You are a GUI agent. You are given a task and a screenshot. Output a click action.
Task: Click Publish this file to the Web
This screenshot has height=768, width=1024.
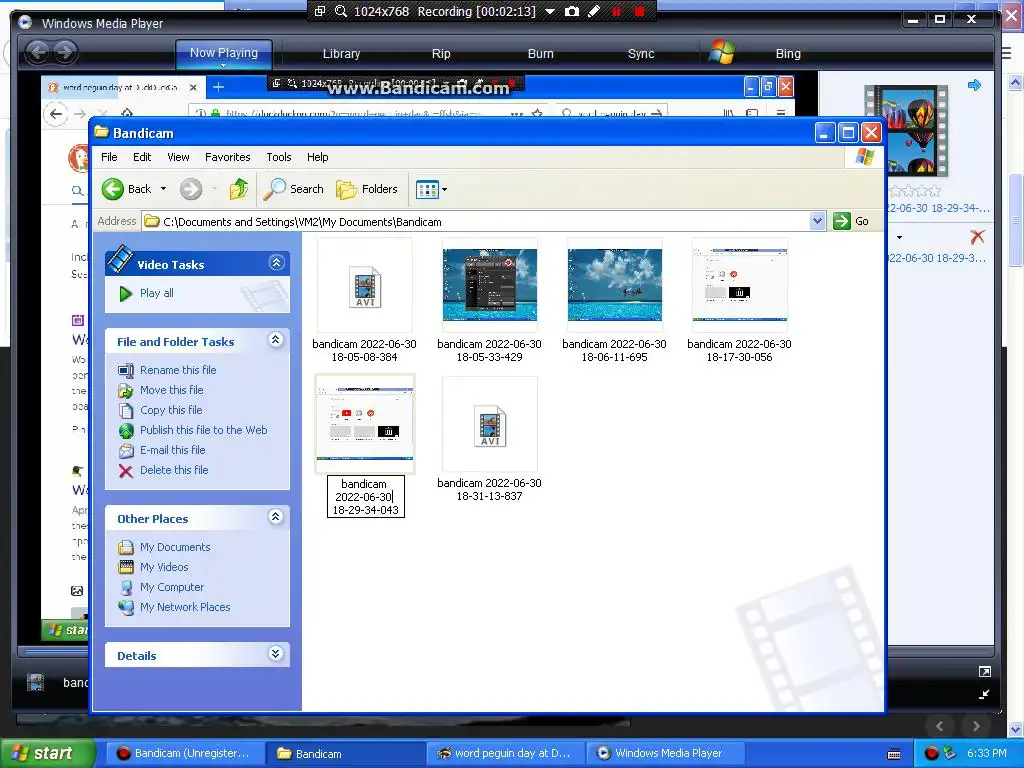click(204, 430)
